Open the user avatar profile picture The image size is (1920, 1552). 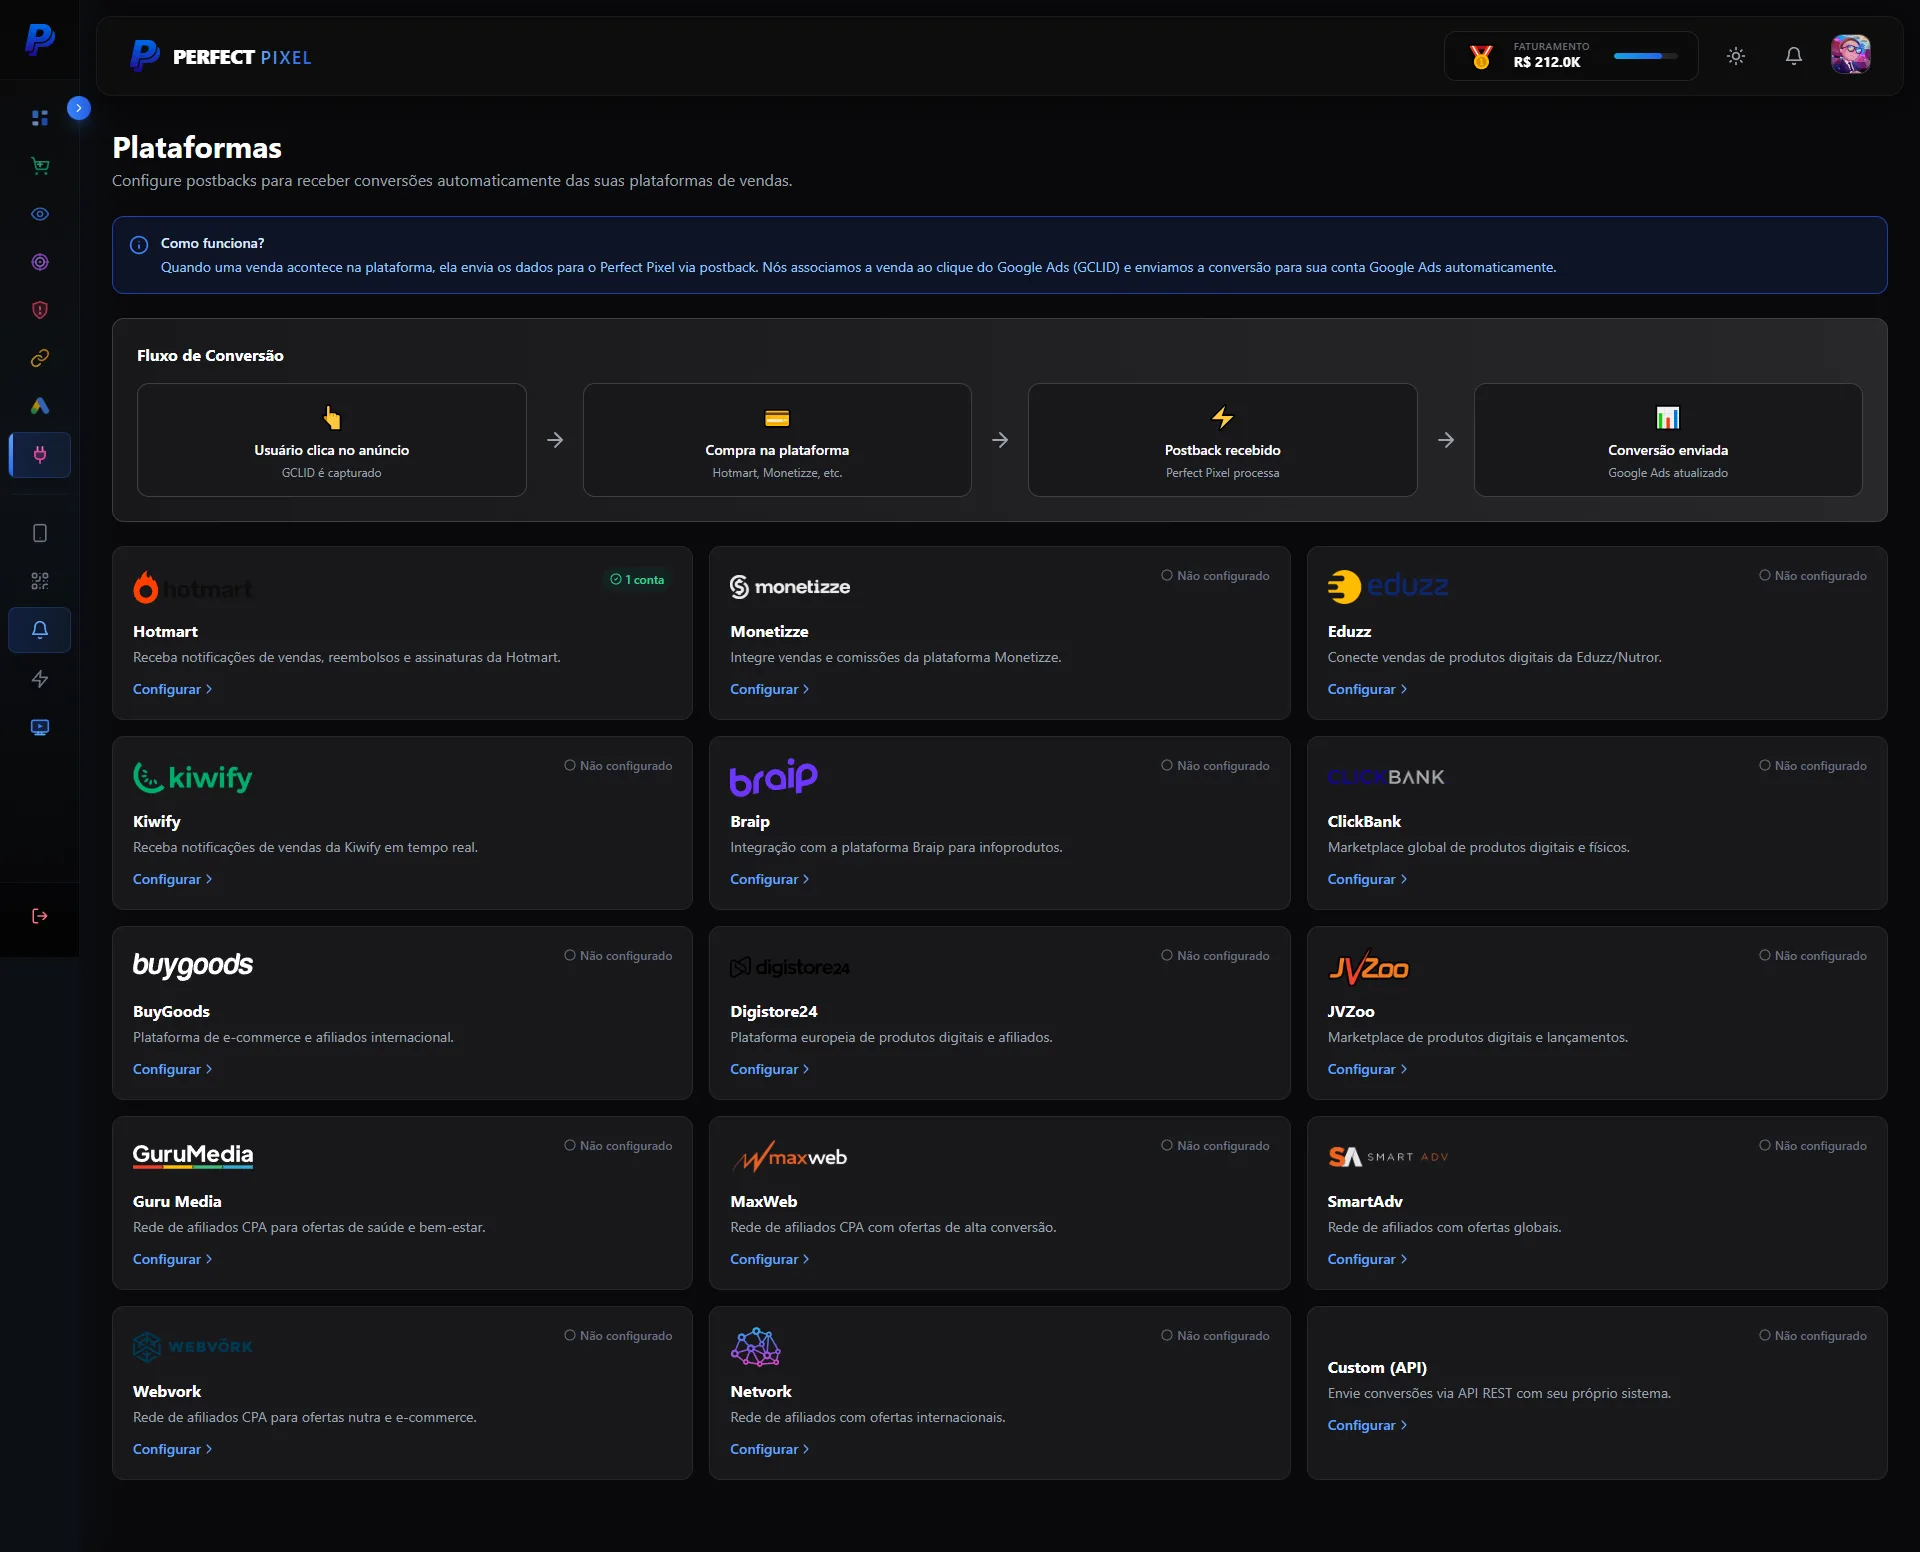[1850, 55]
